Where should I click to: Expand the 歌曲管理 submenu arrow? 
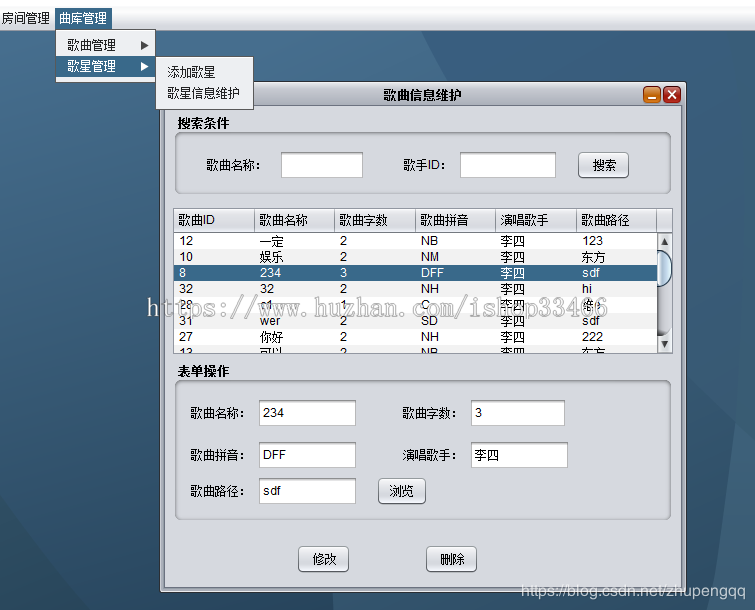(x=144, y=45)
